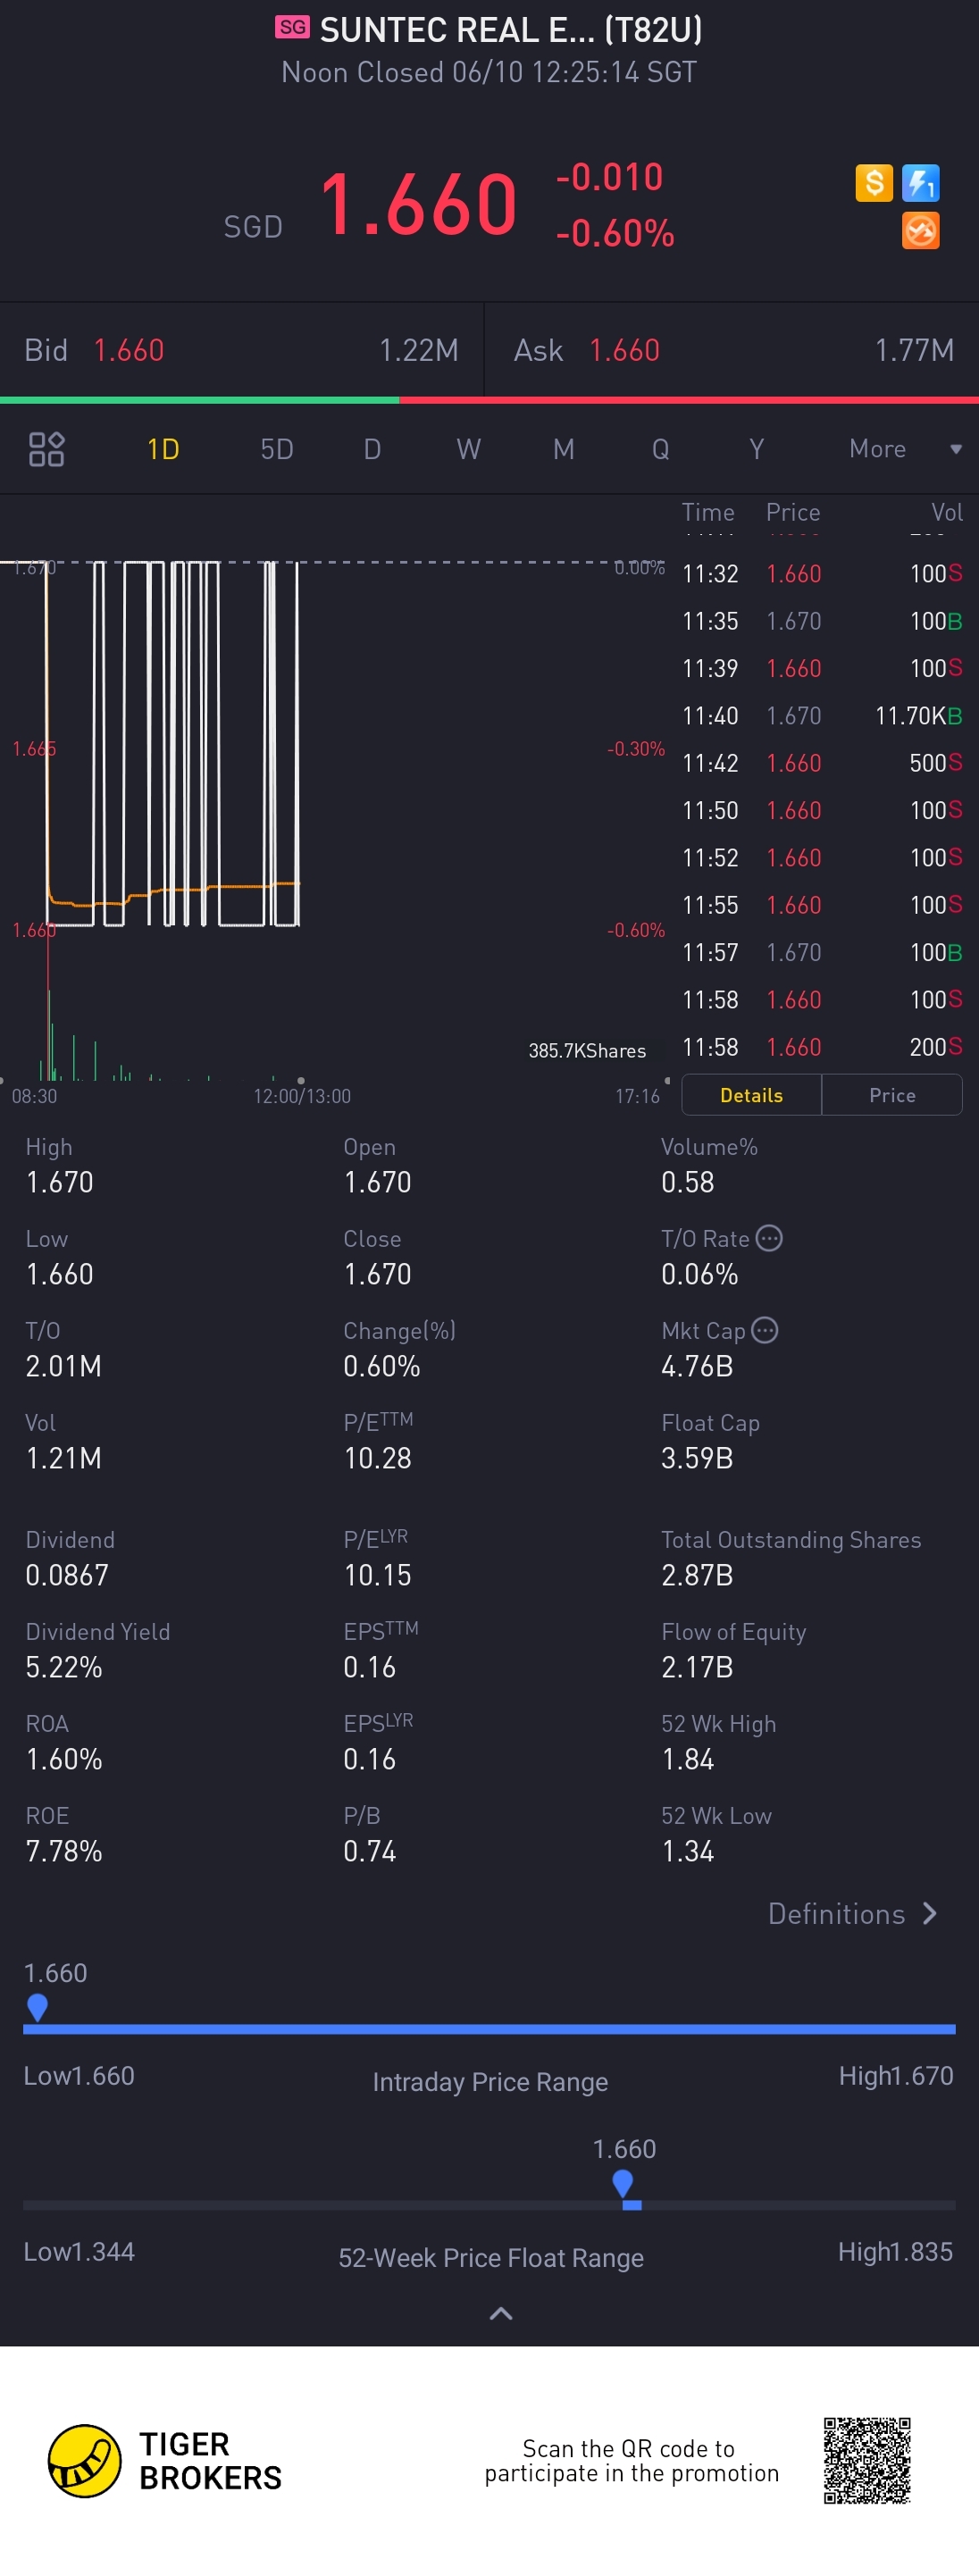The height and width of the screenshot is (2576, 979).
Task: Tap the 52 Wk Low 1.34 value
Action: (688, 1851)
